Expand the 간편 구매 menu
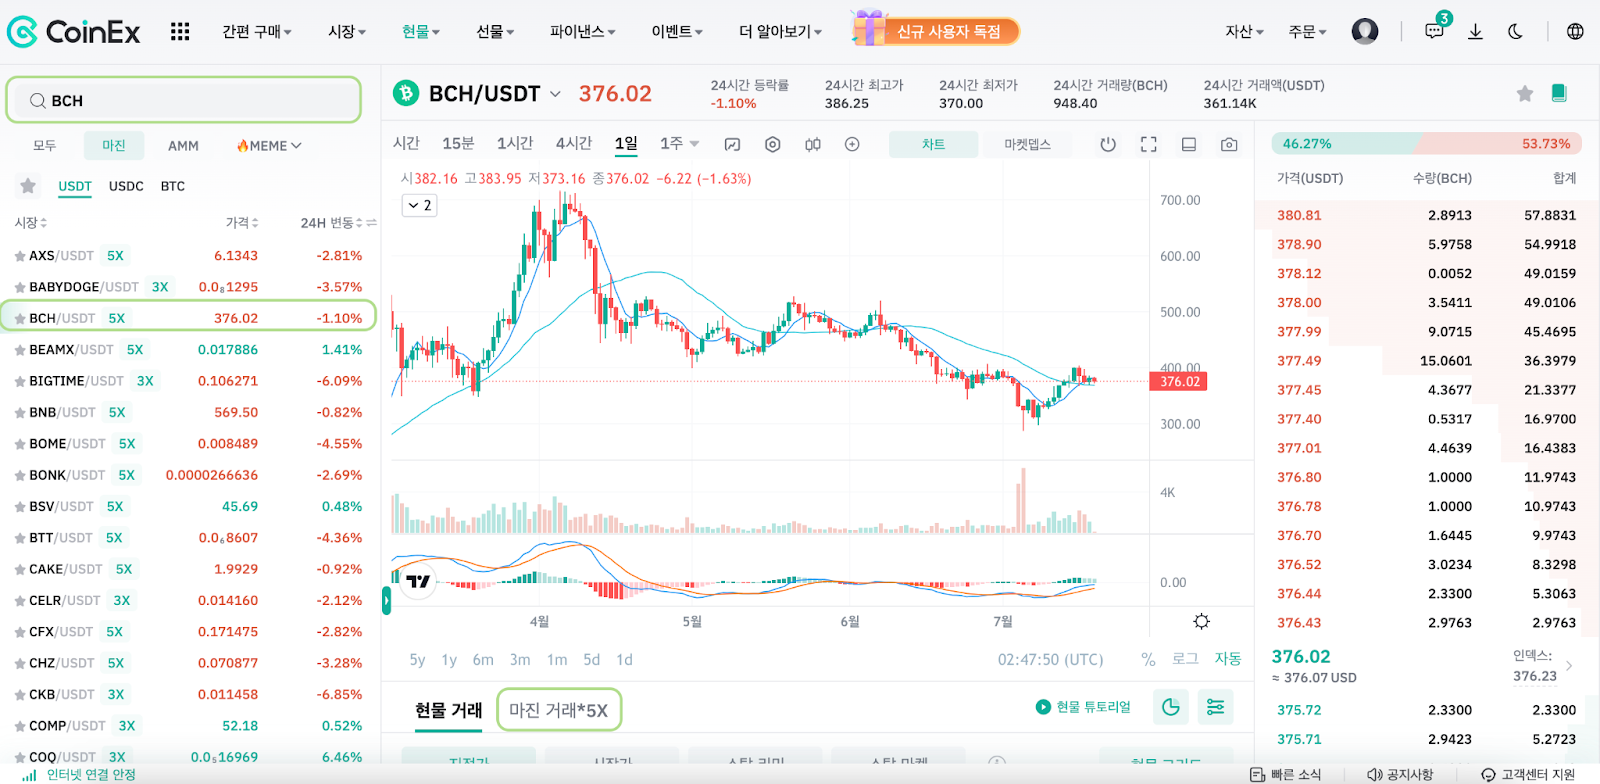Image resolution: width=1600 pixels, height=784 pixels. coord(256,32)
